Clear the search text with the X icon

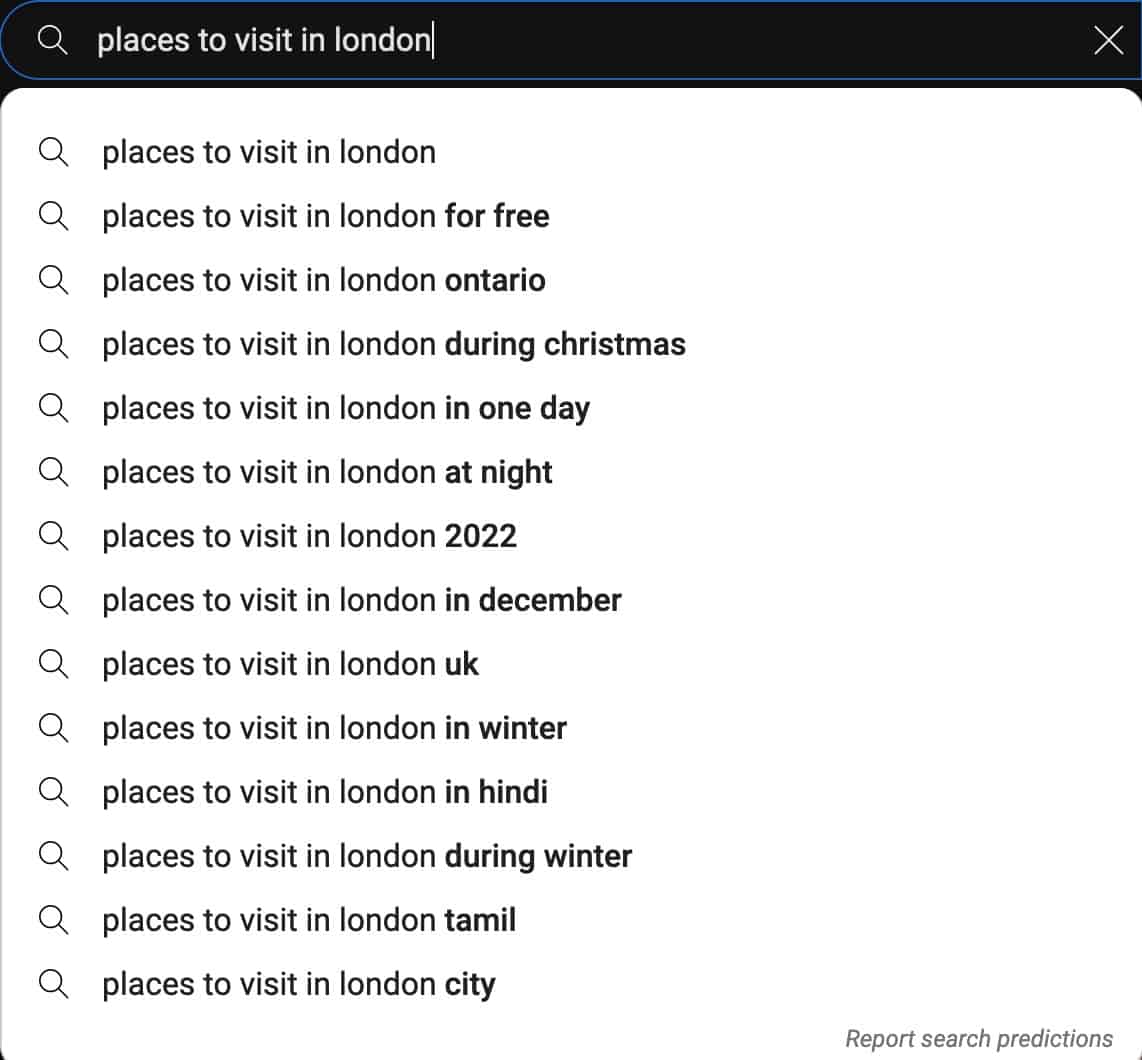pos(1108,39)
